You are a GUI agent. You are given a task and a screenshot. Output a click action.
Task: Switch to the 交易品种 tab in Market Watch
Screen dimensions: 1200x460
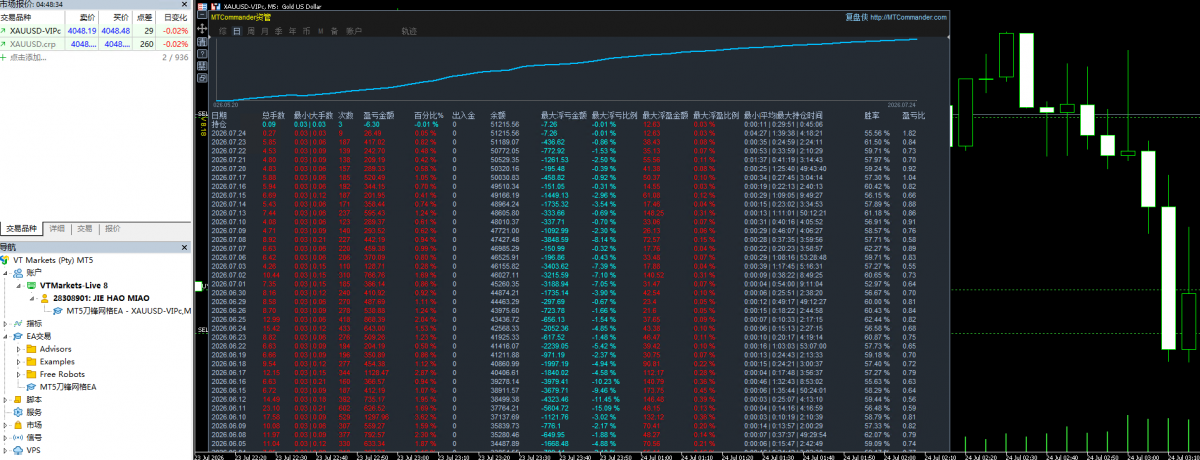[22, 228]
